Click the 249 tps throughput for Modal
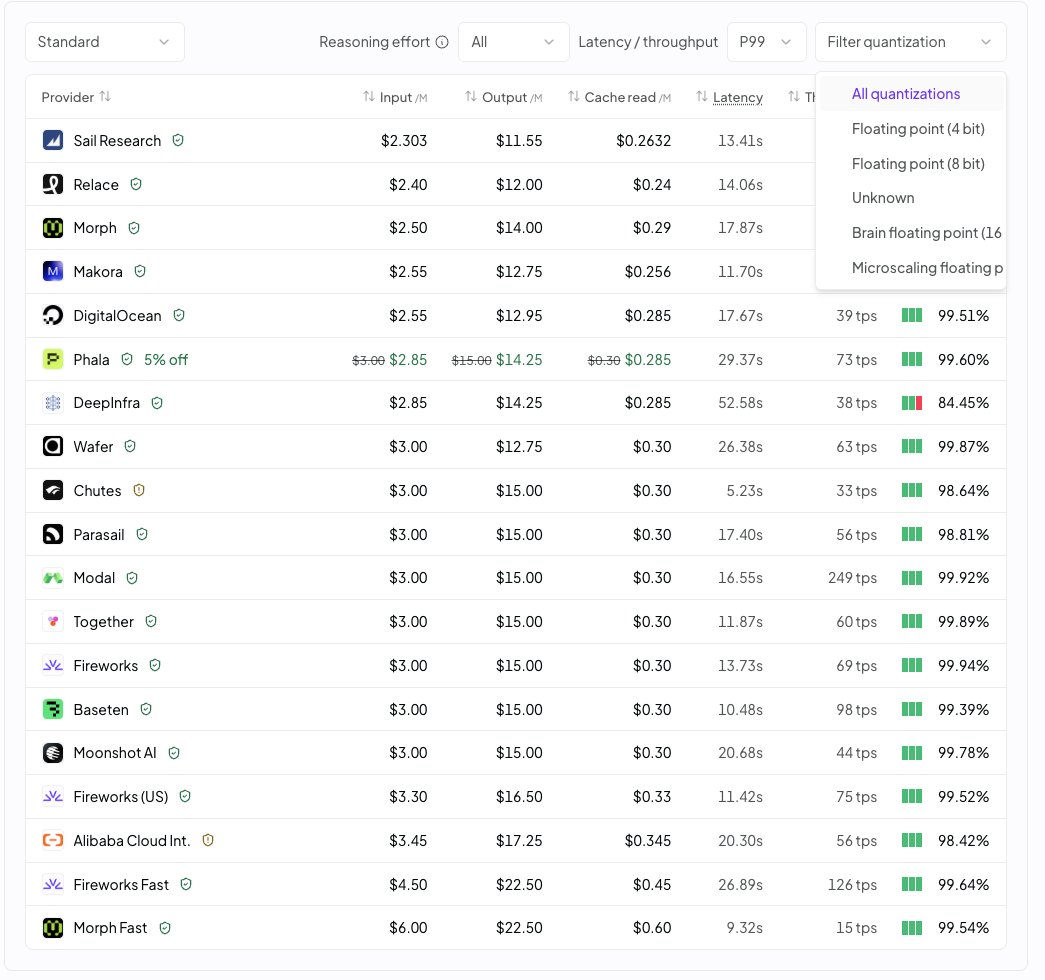The width and height of the screenshot is (1045, 980). (x=852, y=578)
